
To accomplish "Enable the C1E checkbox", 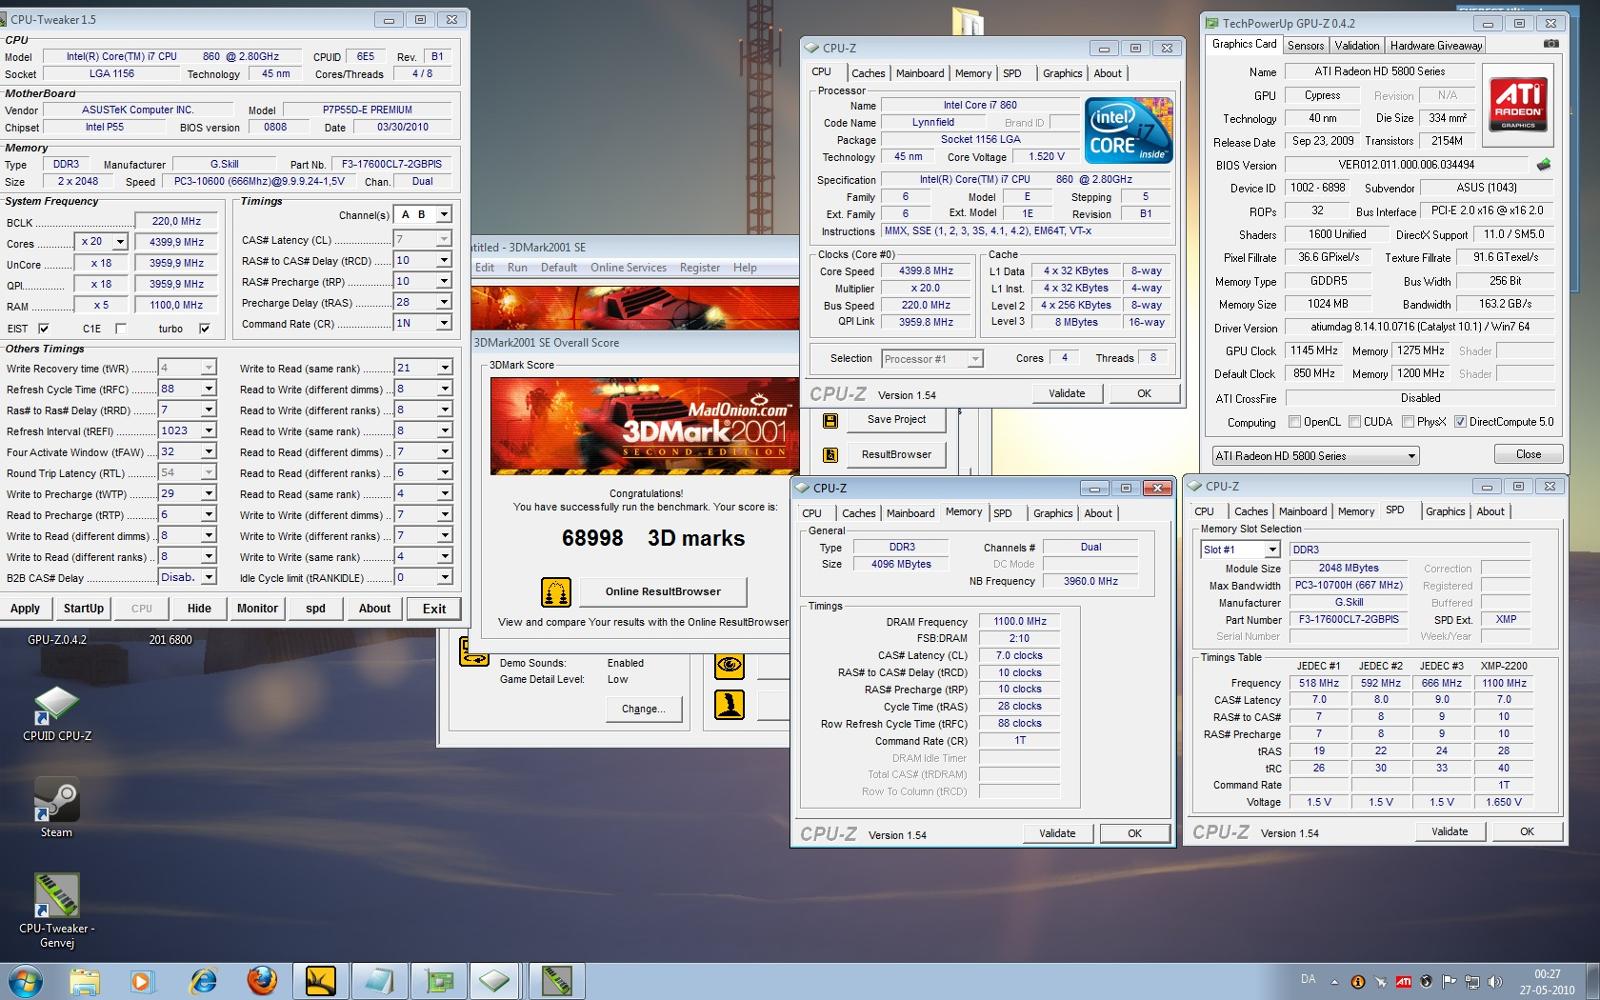I will click(121, 328).
